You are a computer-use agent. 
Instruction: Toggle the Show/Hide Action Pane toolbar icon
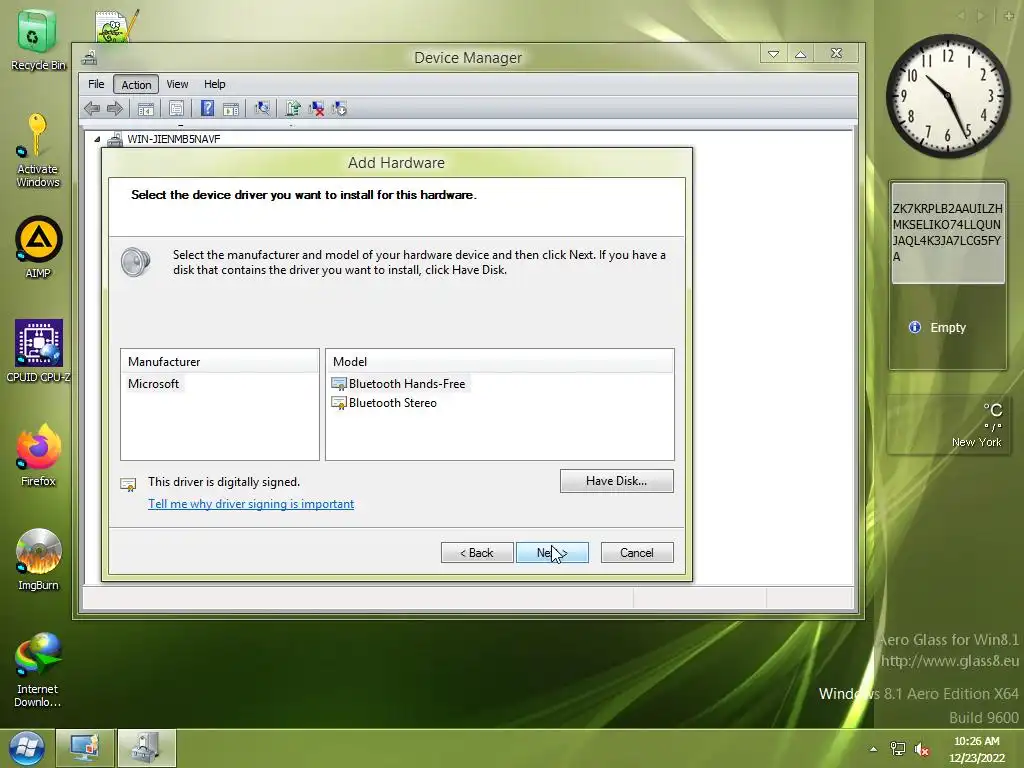[231, 108]
